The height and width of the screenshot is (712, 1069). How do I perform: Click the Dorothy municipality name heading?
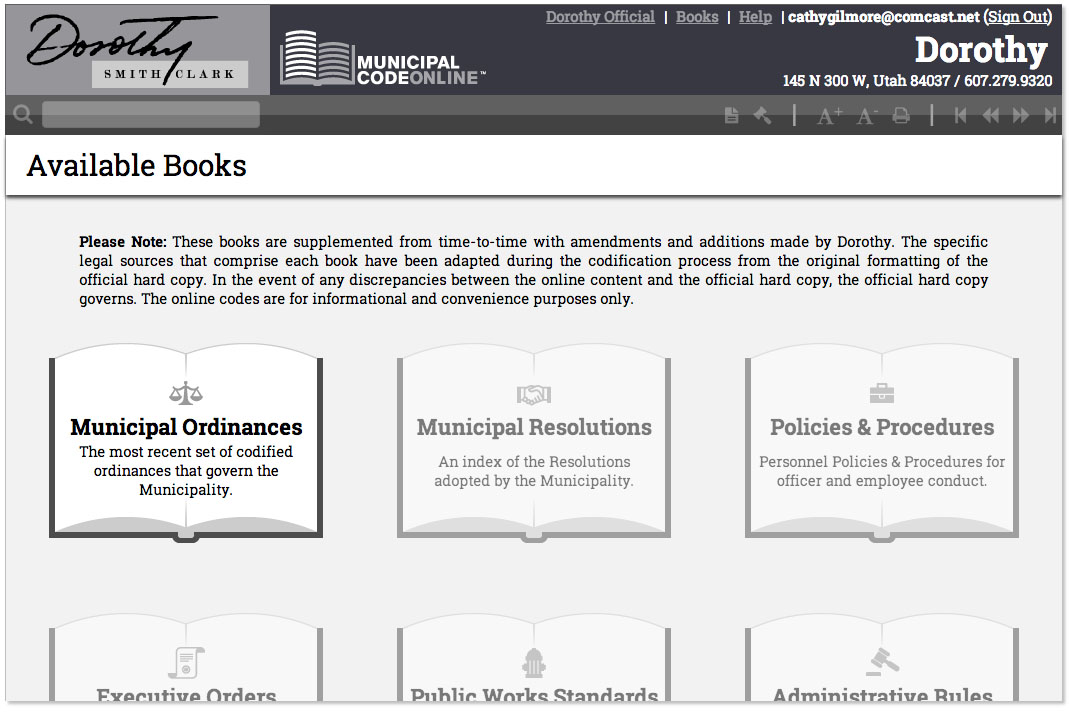click(x=981, y=50)
